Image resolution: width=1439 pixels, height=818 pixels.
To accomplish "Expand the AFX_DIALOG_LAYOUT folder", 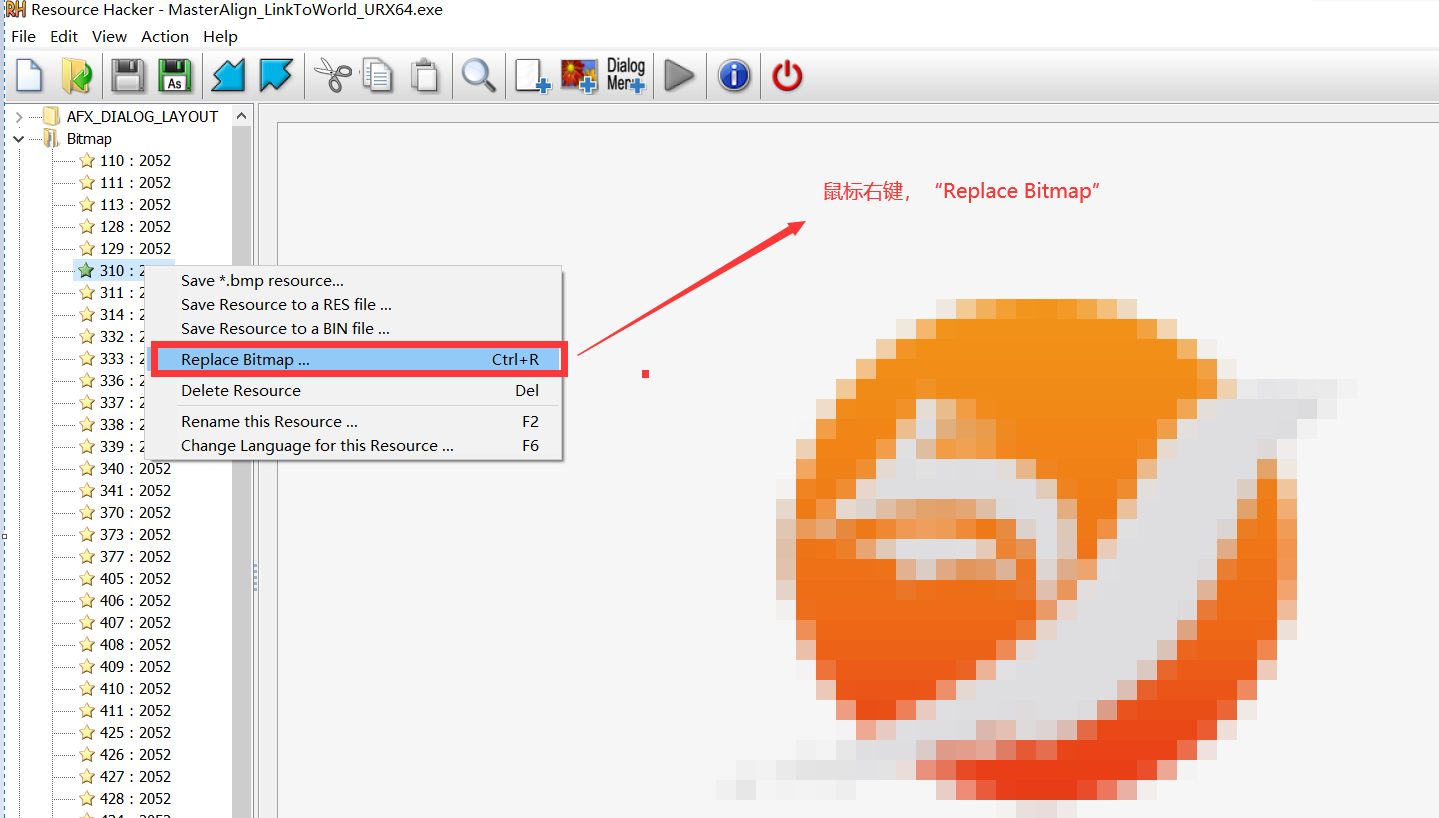I will [19, 117].
